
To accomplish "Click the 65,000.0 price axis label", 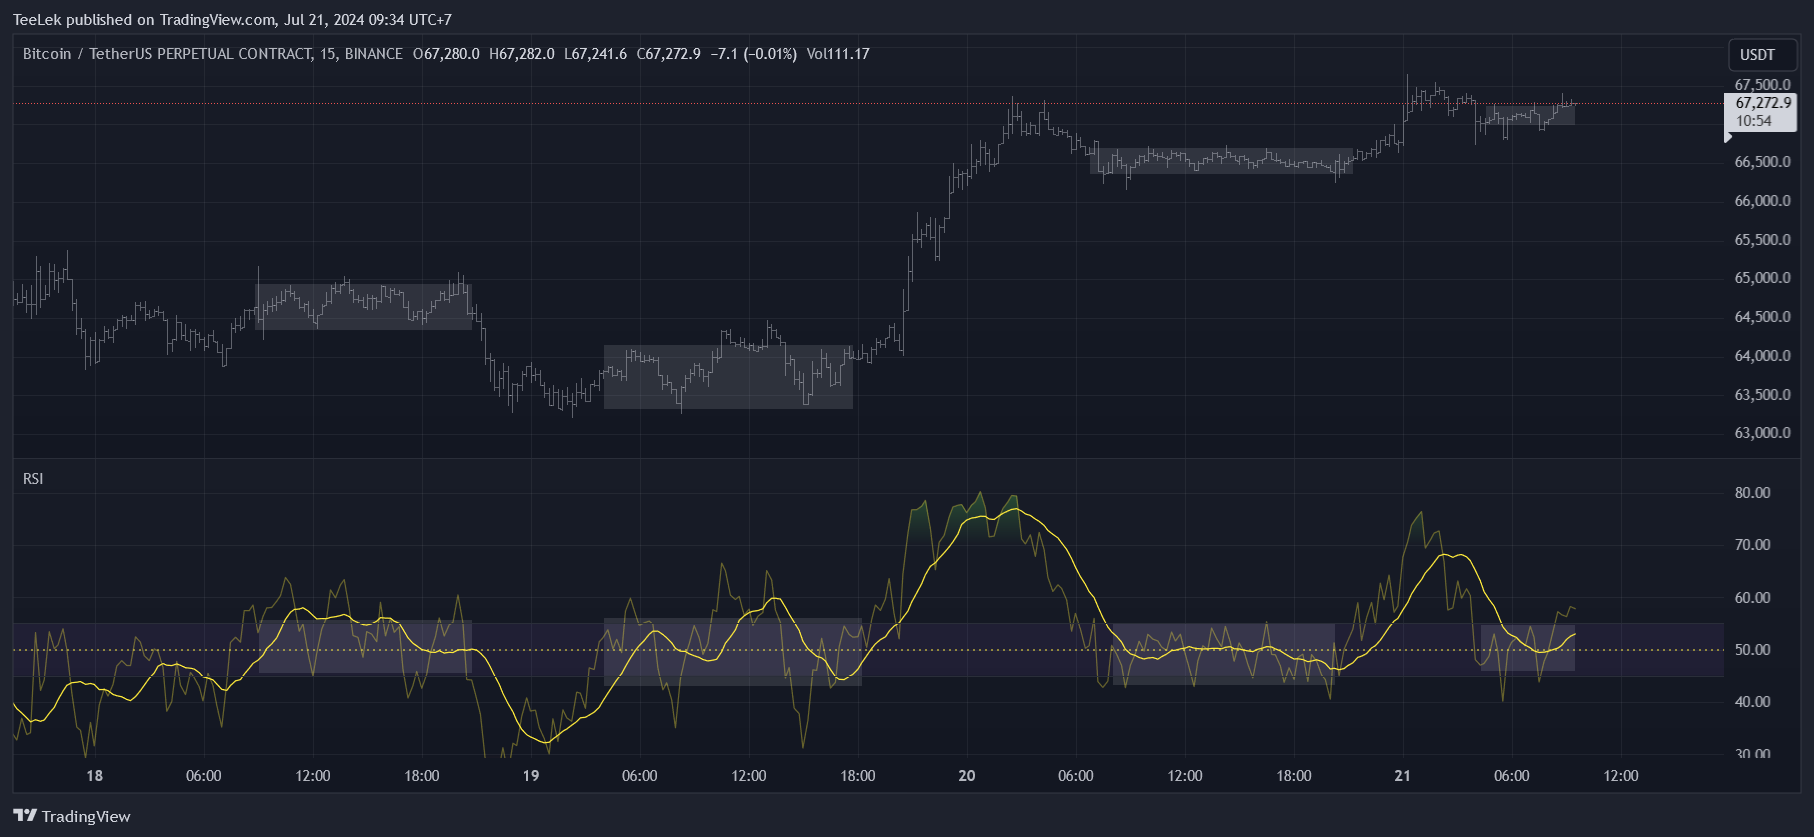I will [1762, 278].
